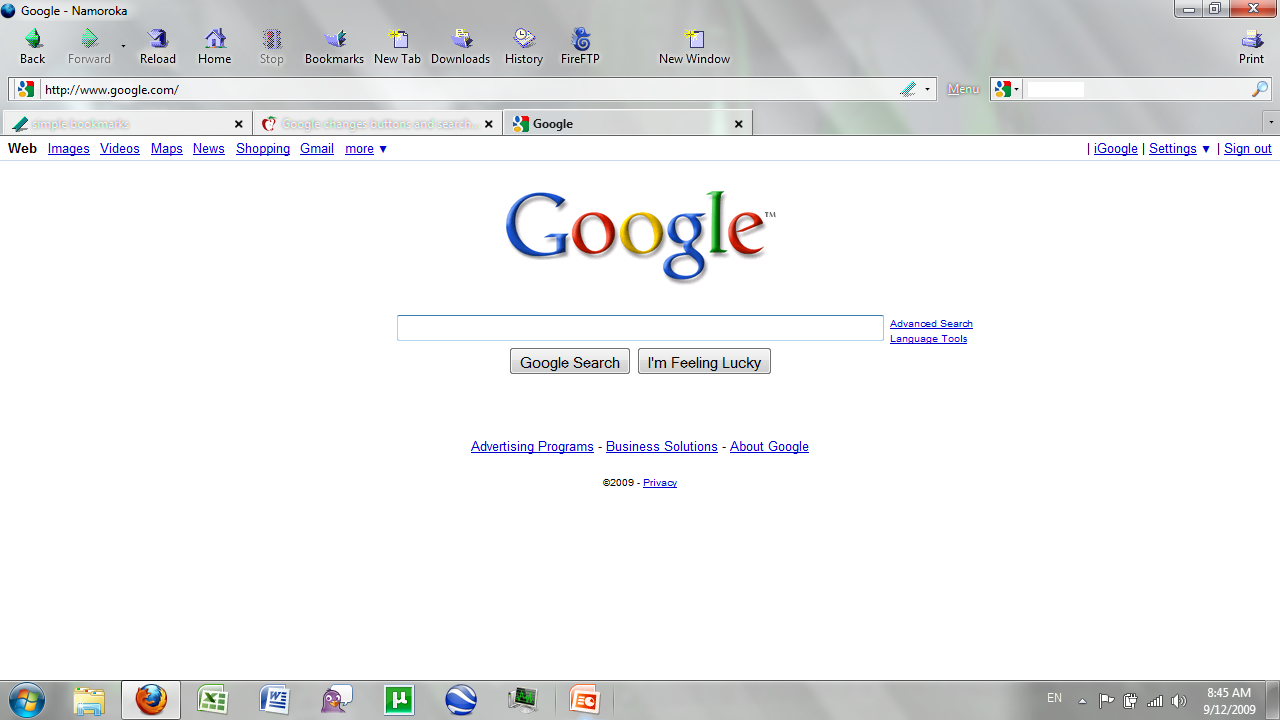
Task: Open the About Google link
Action: point(769,447)
